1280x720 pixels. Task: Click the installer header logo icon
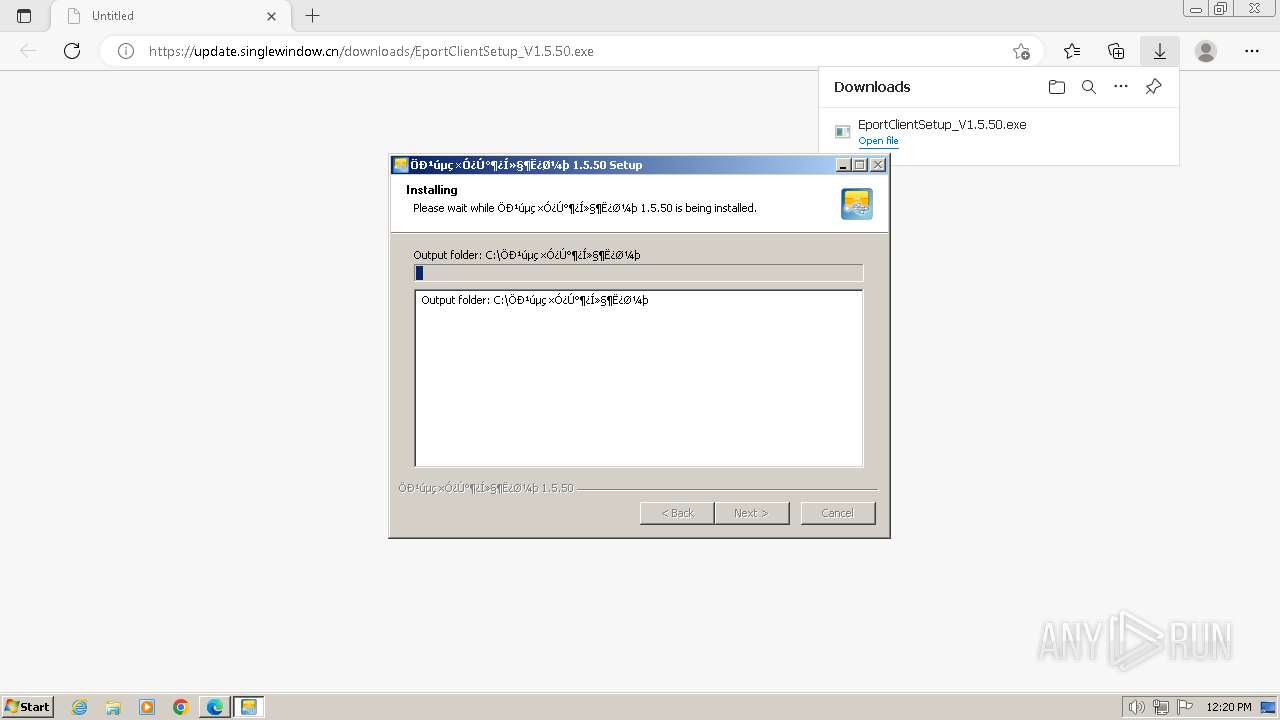click(x=857, y=204)
